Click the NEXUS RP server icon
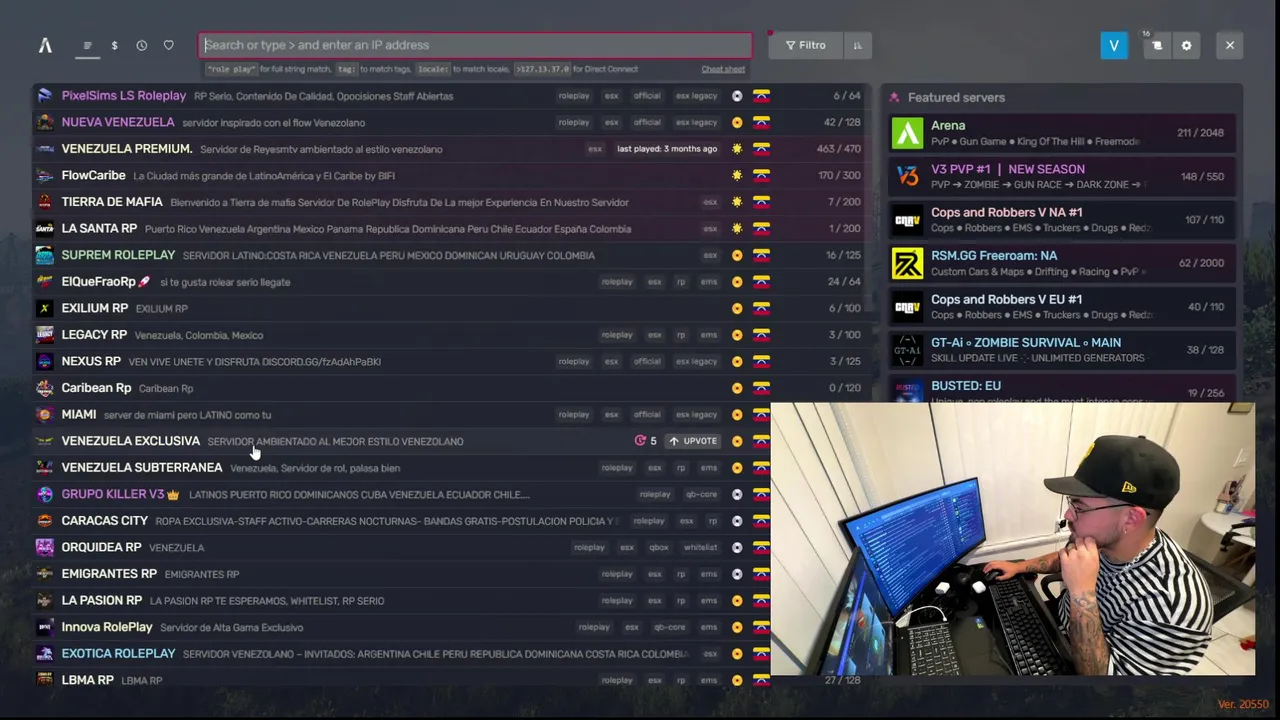The image size is (1280, 720). point(45,361)
